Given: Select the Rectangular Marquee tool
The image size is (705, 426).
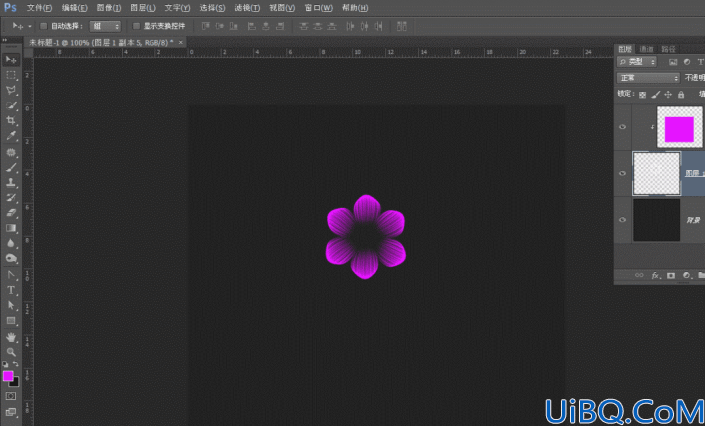Looking at the screenshot, I should (11, 75).
